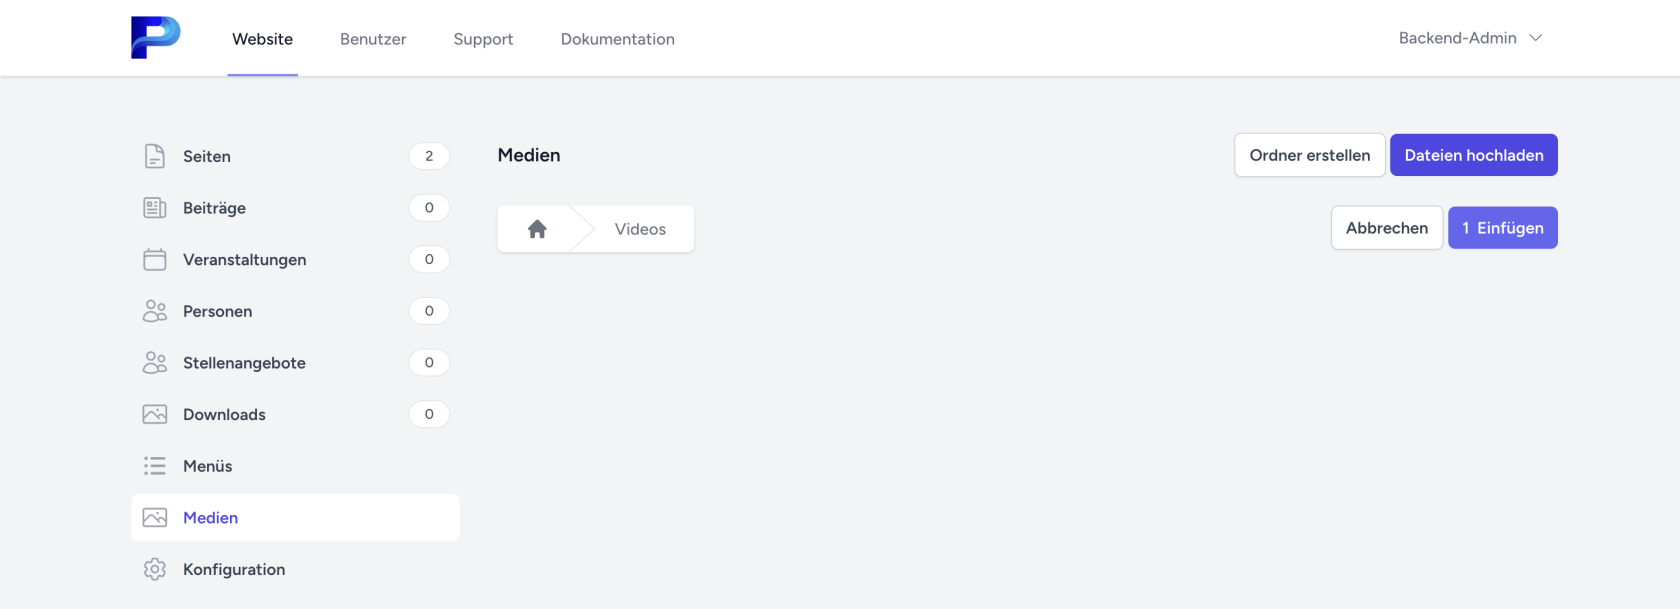Viewport: 1680px width, 609px height.
Task: Click the Seiten page icon
Action: (155, 156)
